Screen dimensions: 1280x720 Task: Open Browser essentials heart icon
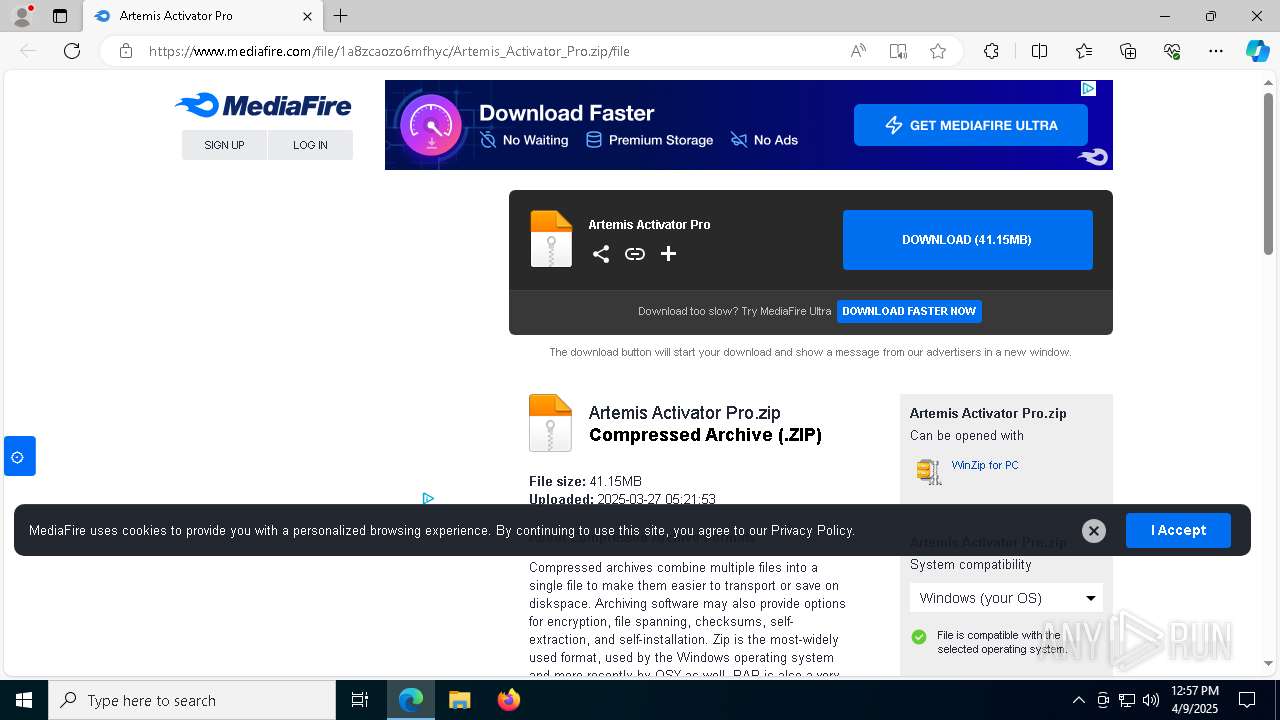[x=1172, y=51]
